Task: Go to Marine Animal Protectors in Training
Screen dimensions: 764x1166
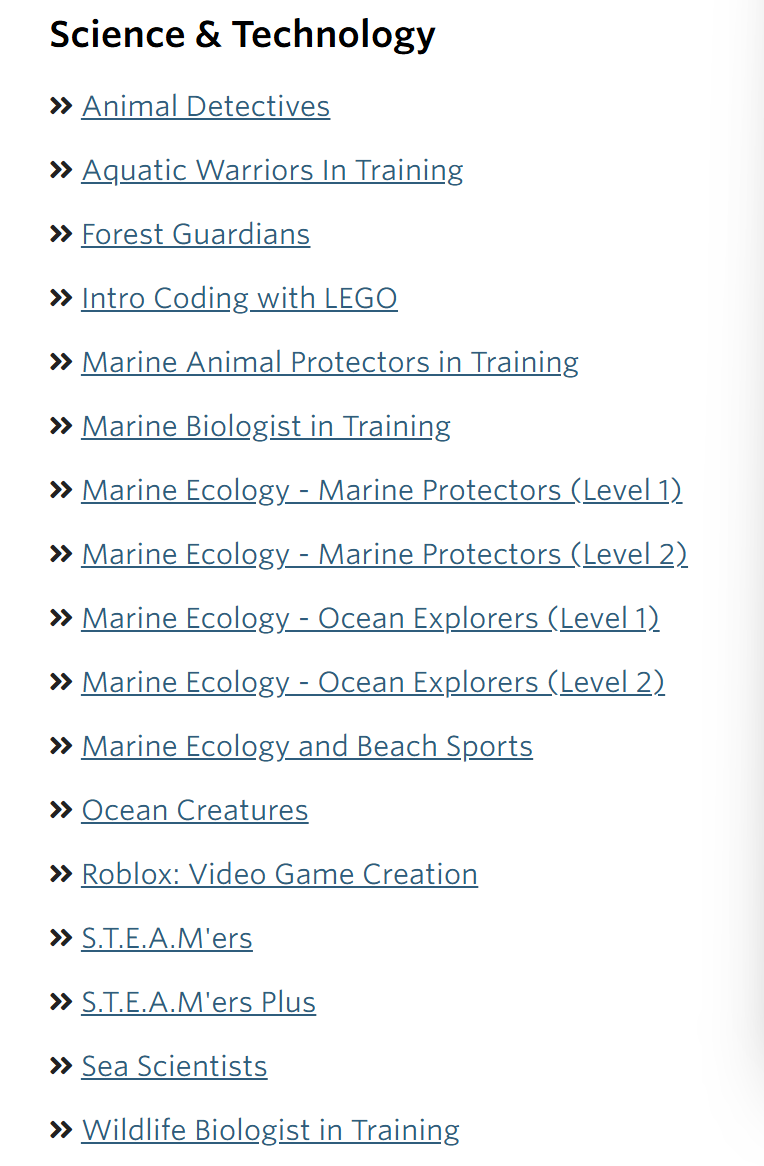Action: tap(330, 363)
